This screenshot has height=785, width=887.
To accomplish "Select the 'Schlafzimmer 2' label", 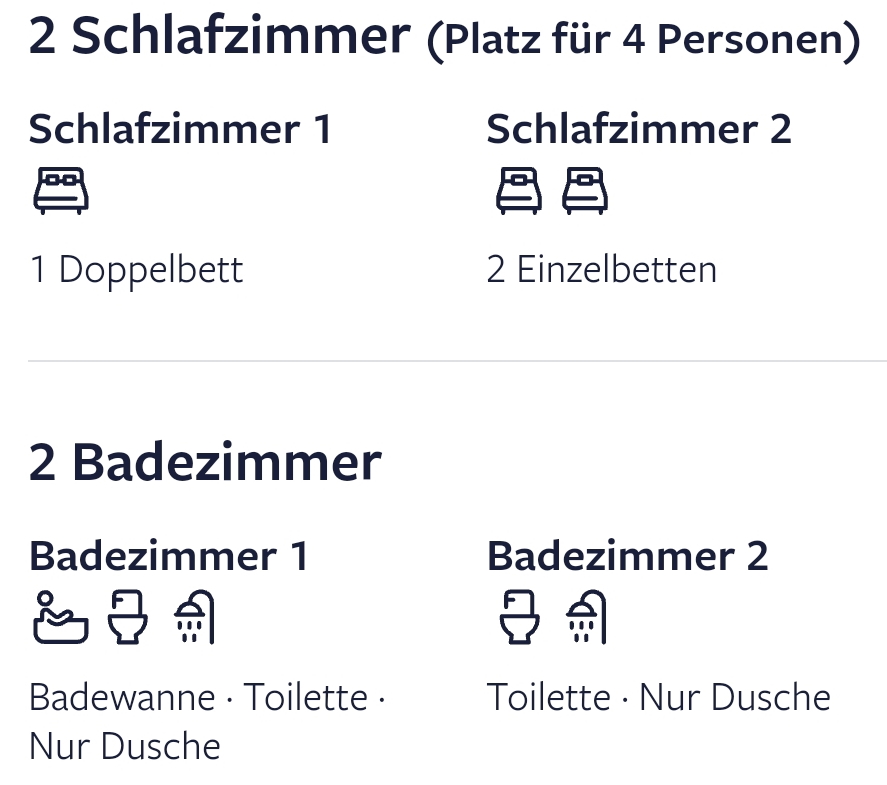I will [x=638, y=129].
